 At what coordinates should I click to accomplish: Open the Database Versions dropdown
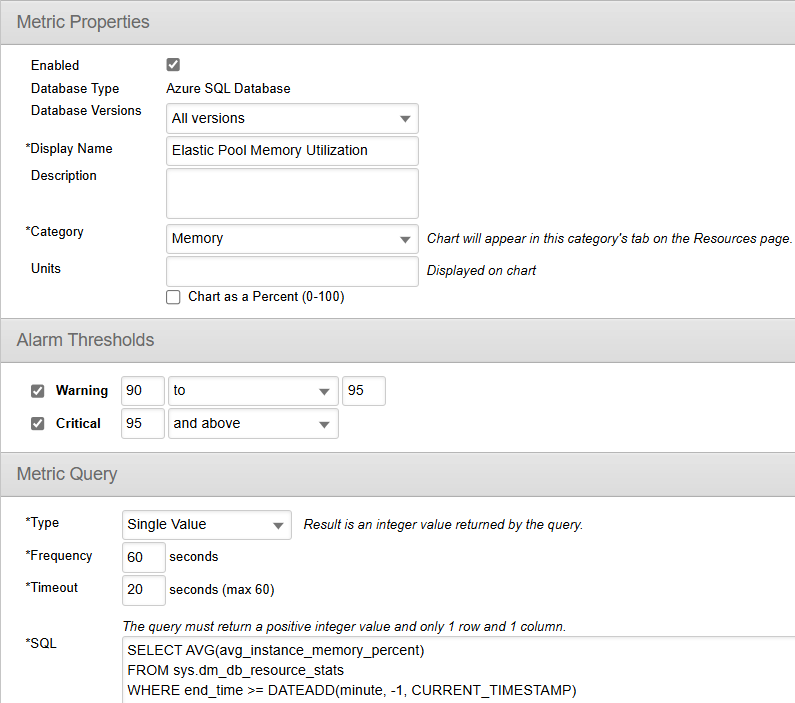point(292,119)
